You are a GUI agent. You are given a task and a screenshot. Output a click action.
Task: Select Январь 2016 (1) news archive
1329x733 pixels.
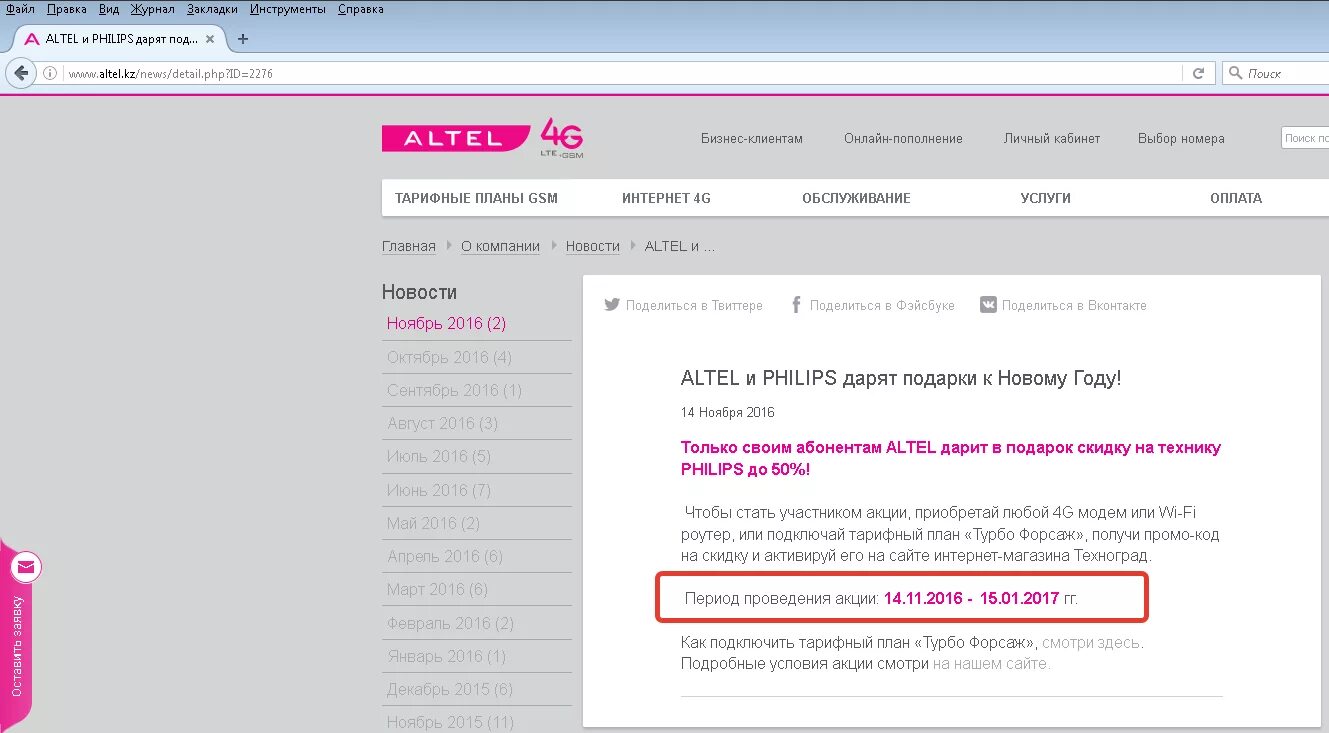446,656
